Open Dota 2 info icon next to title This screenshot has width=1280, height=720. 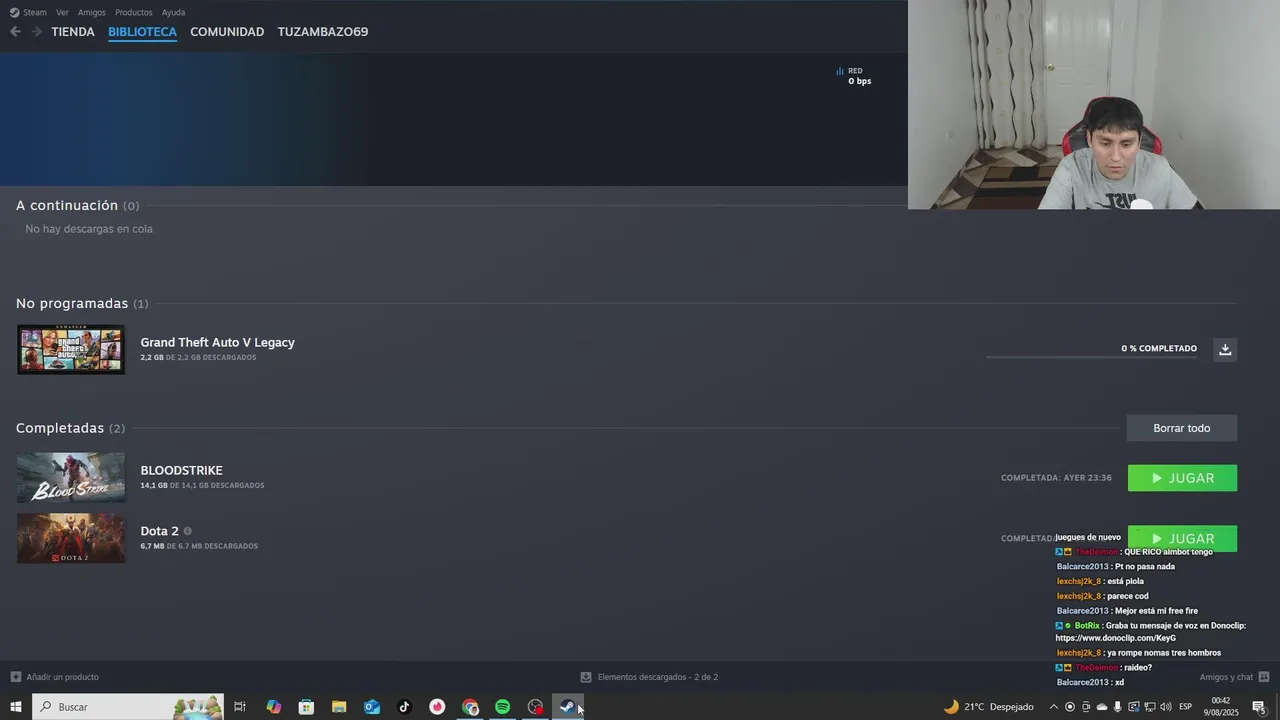click(187, 531)
